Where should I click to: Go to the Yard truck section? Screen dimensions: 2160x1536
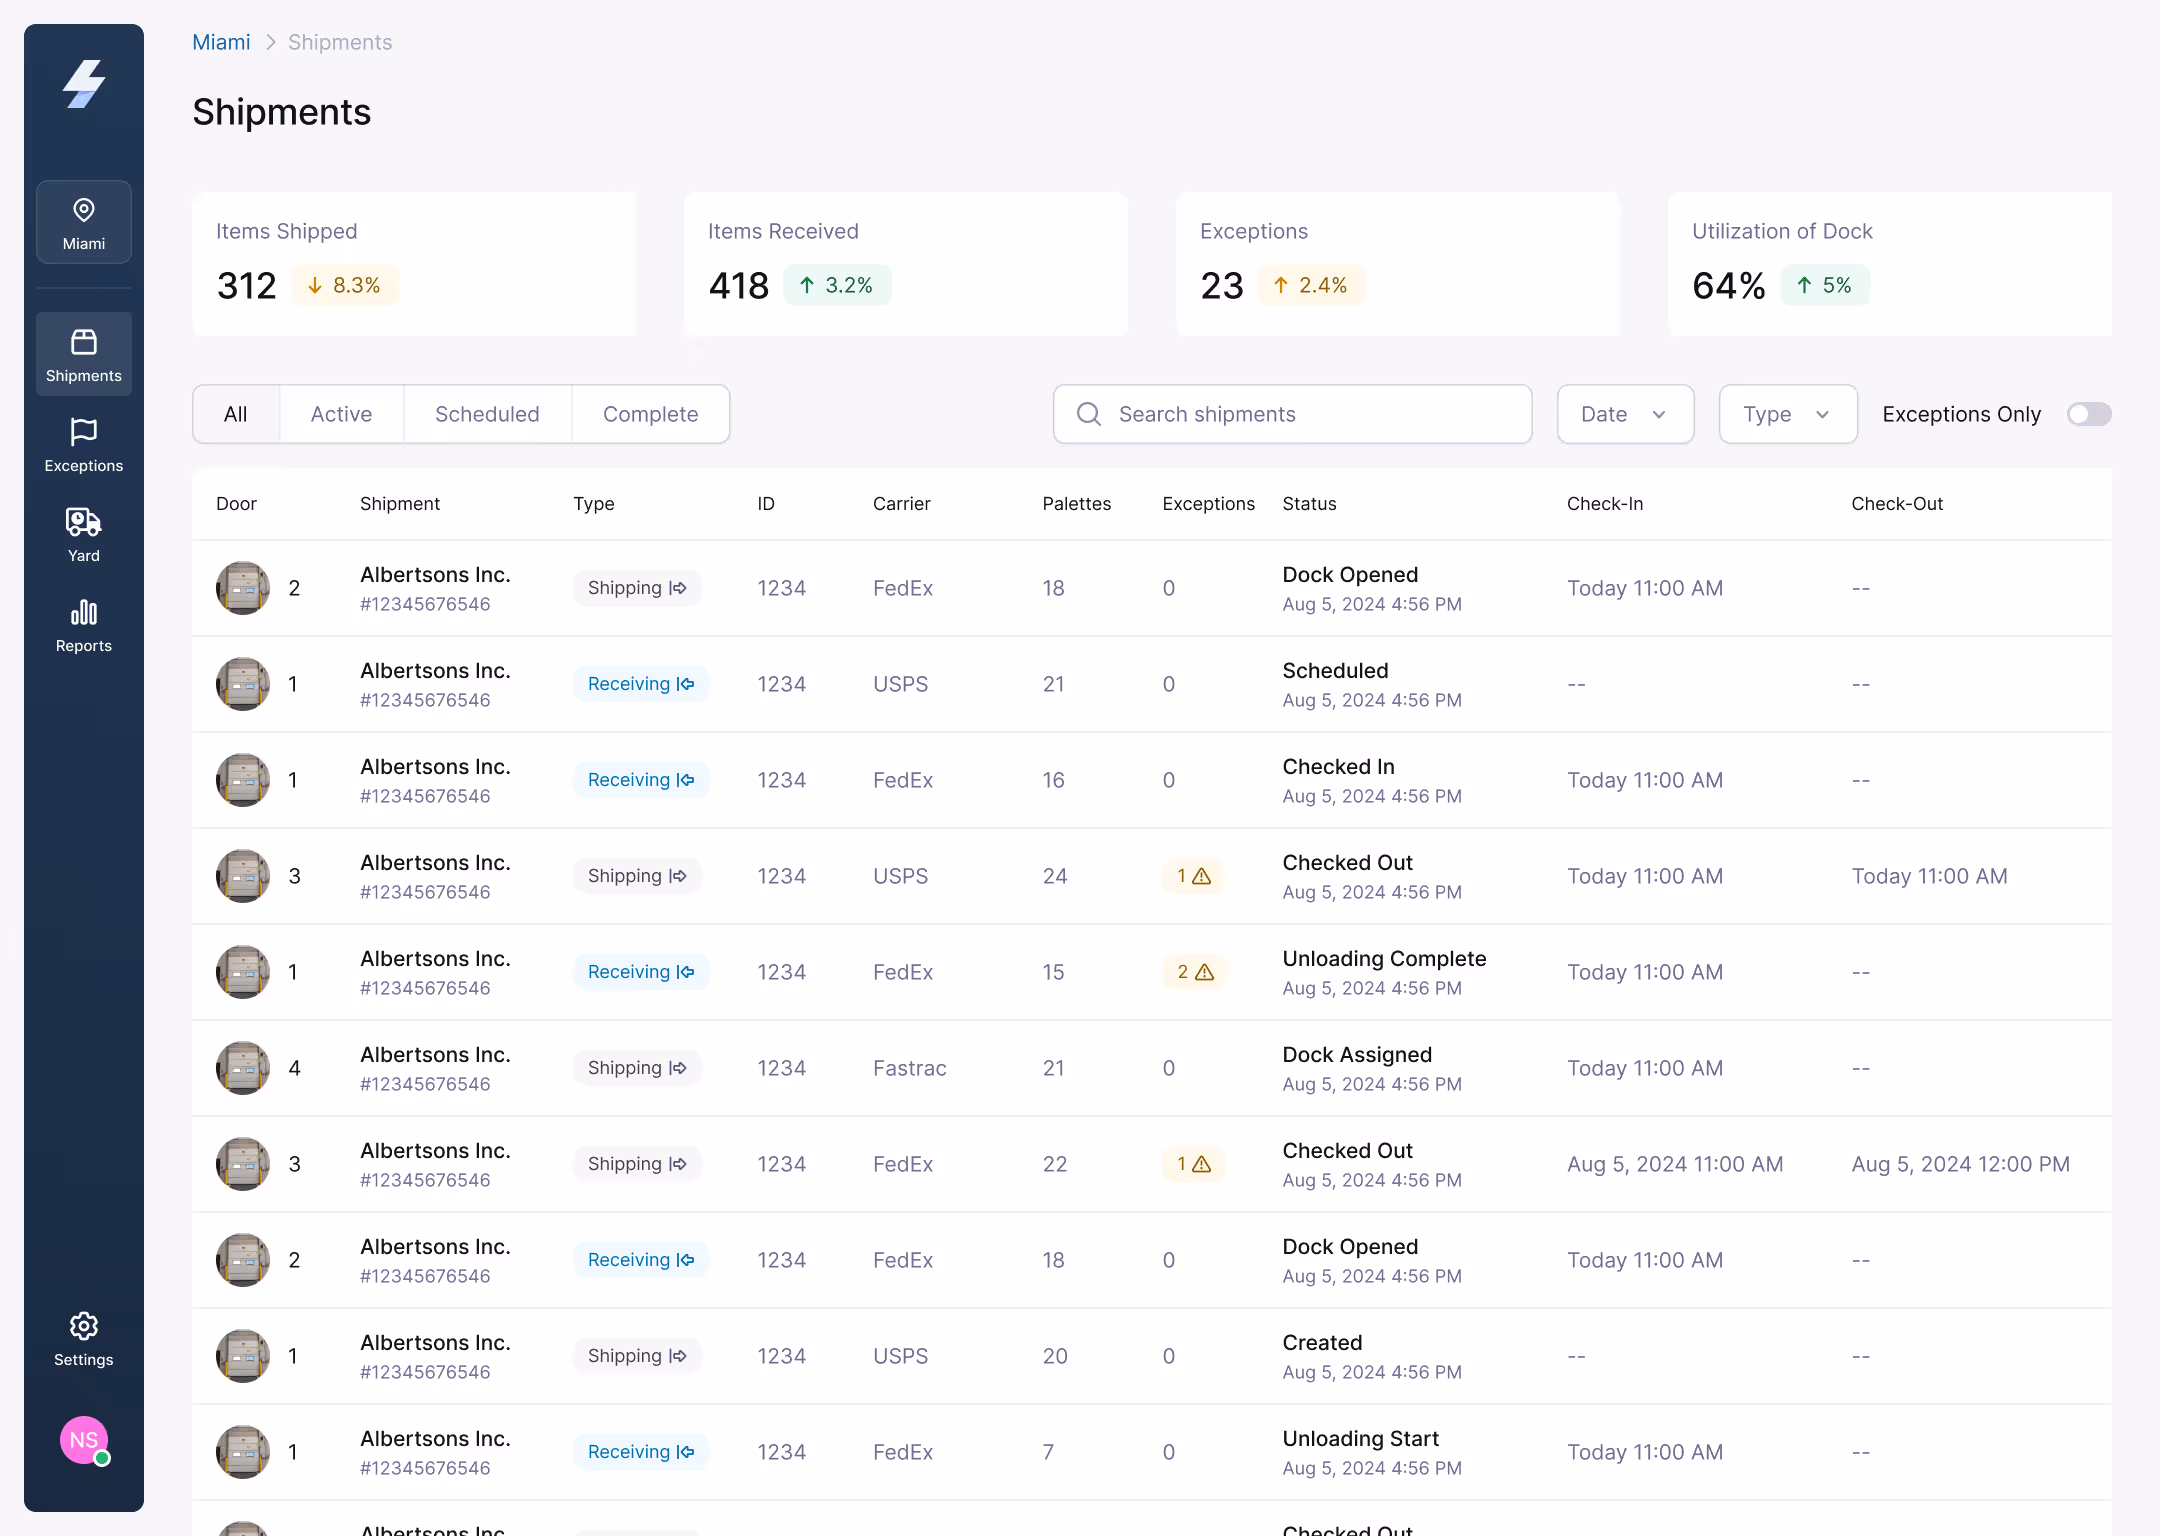pyautogui.click(x=84, y=535)
